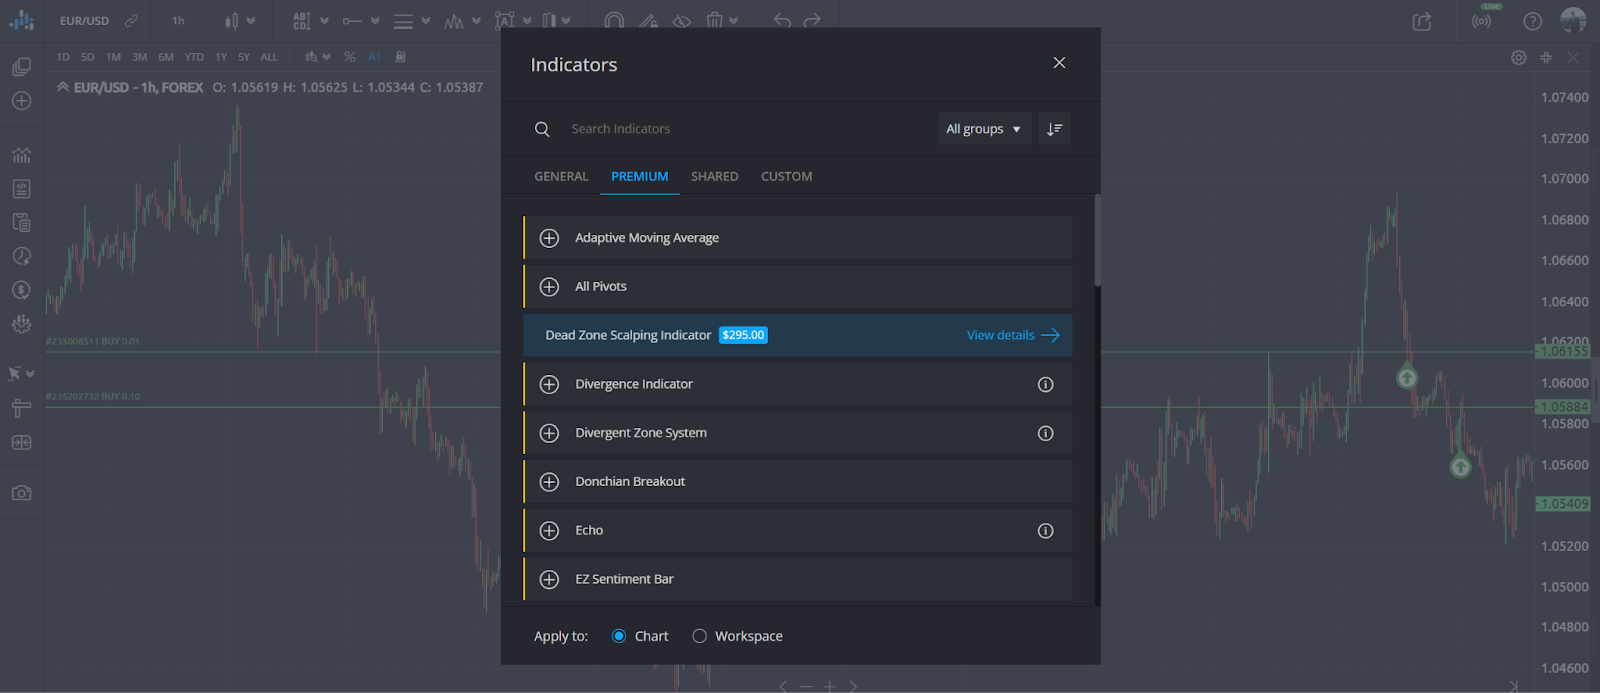Click the Dead Zone Scalping Indicator name

628,335
